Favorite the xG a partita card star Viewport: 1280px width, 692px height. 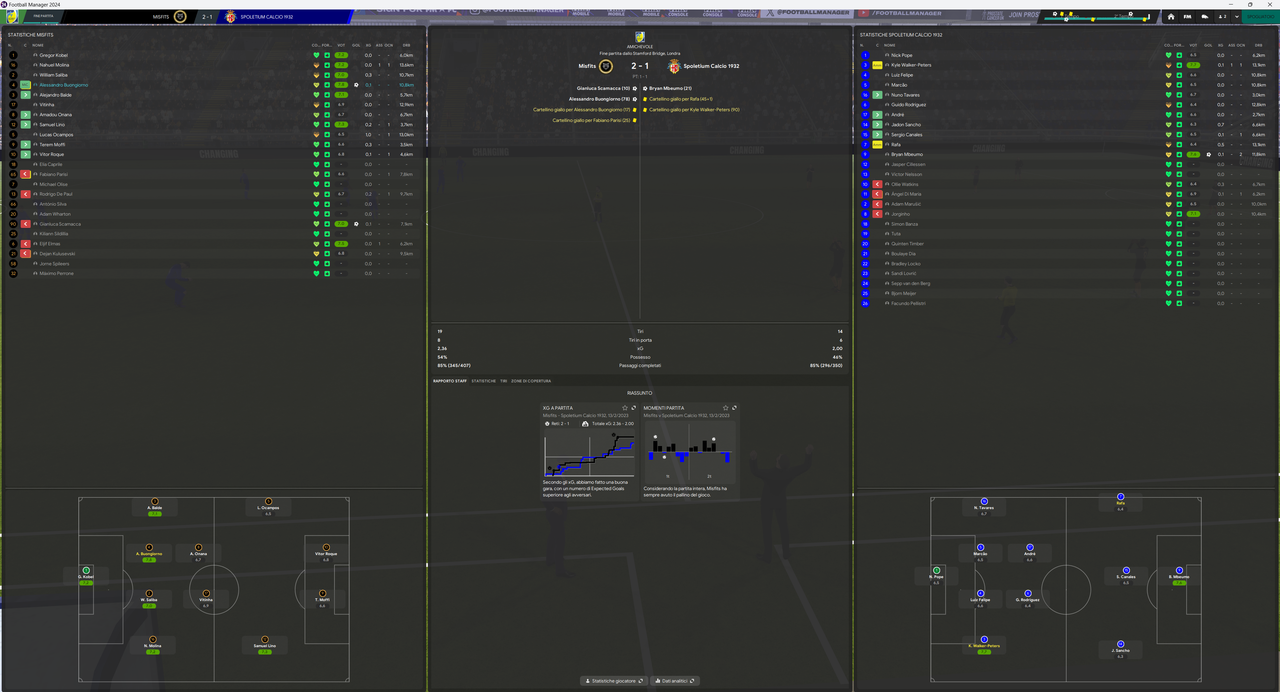pyautogui.click(x=626, y=408)
